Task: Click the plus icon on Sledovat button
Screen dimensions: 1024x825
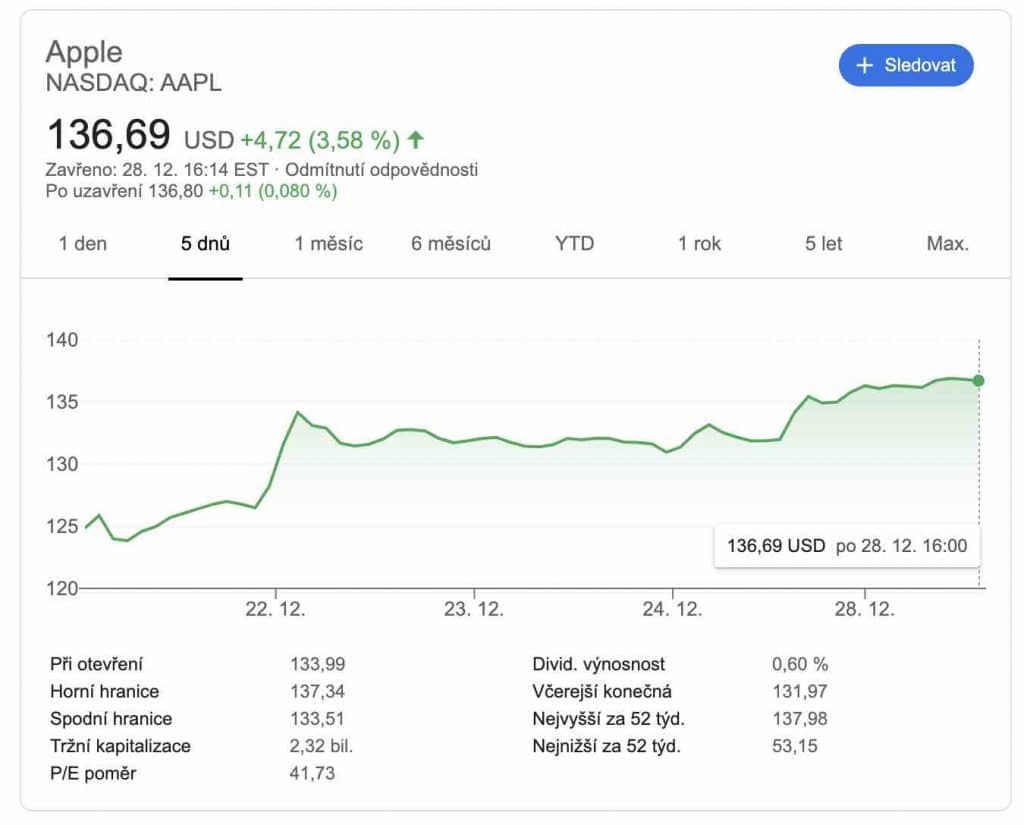Action: pos(865,66)
